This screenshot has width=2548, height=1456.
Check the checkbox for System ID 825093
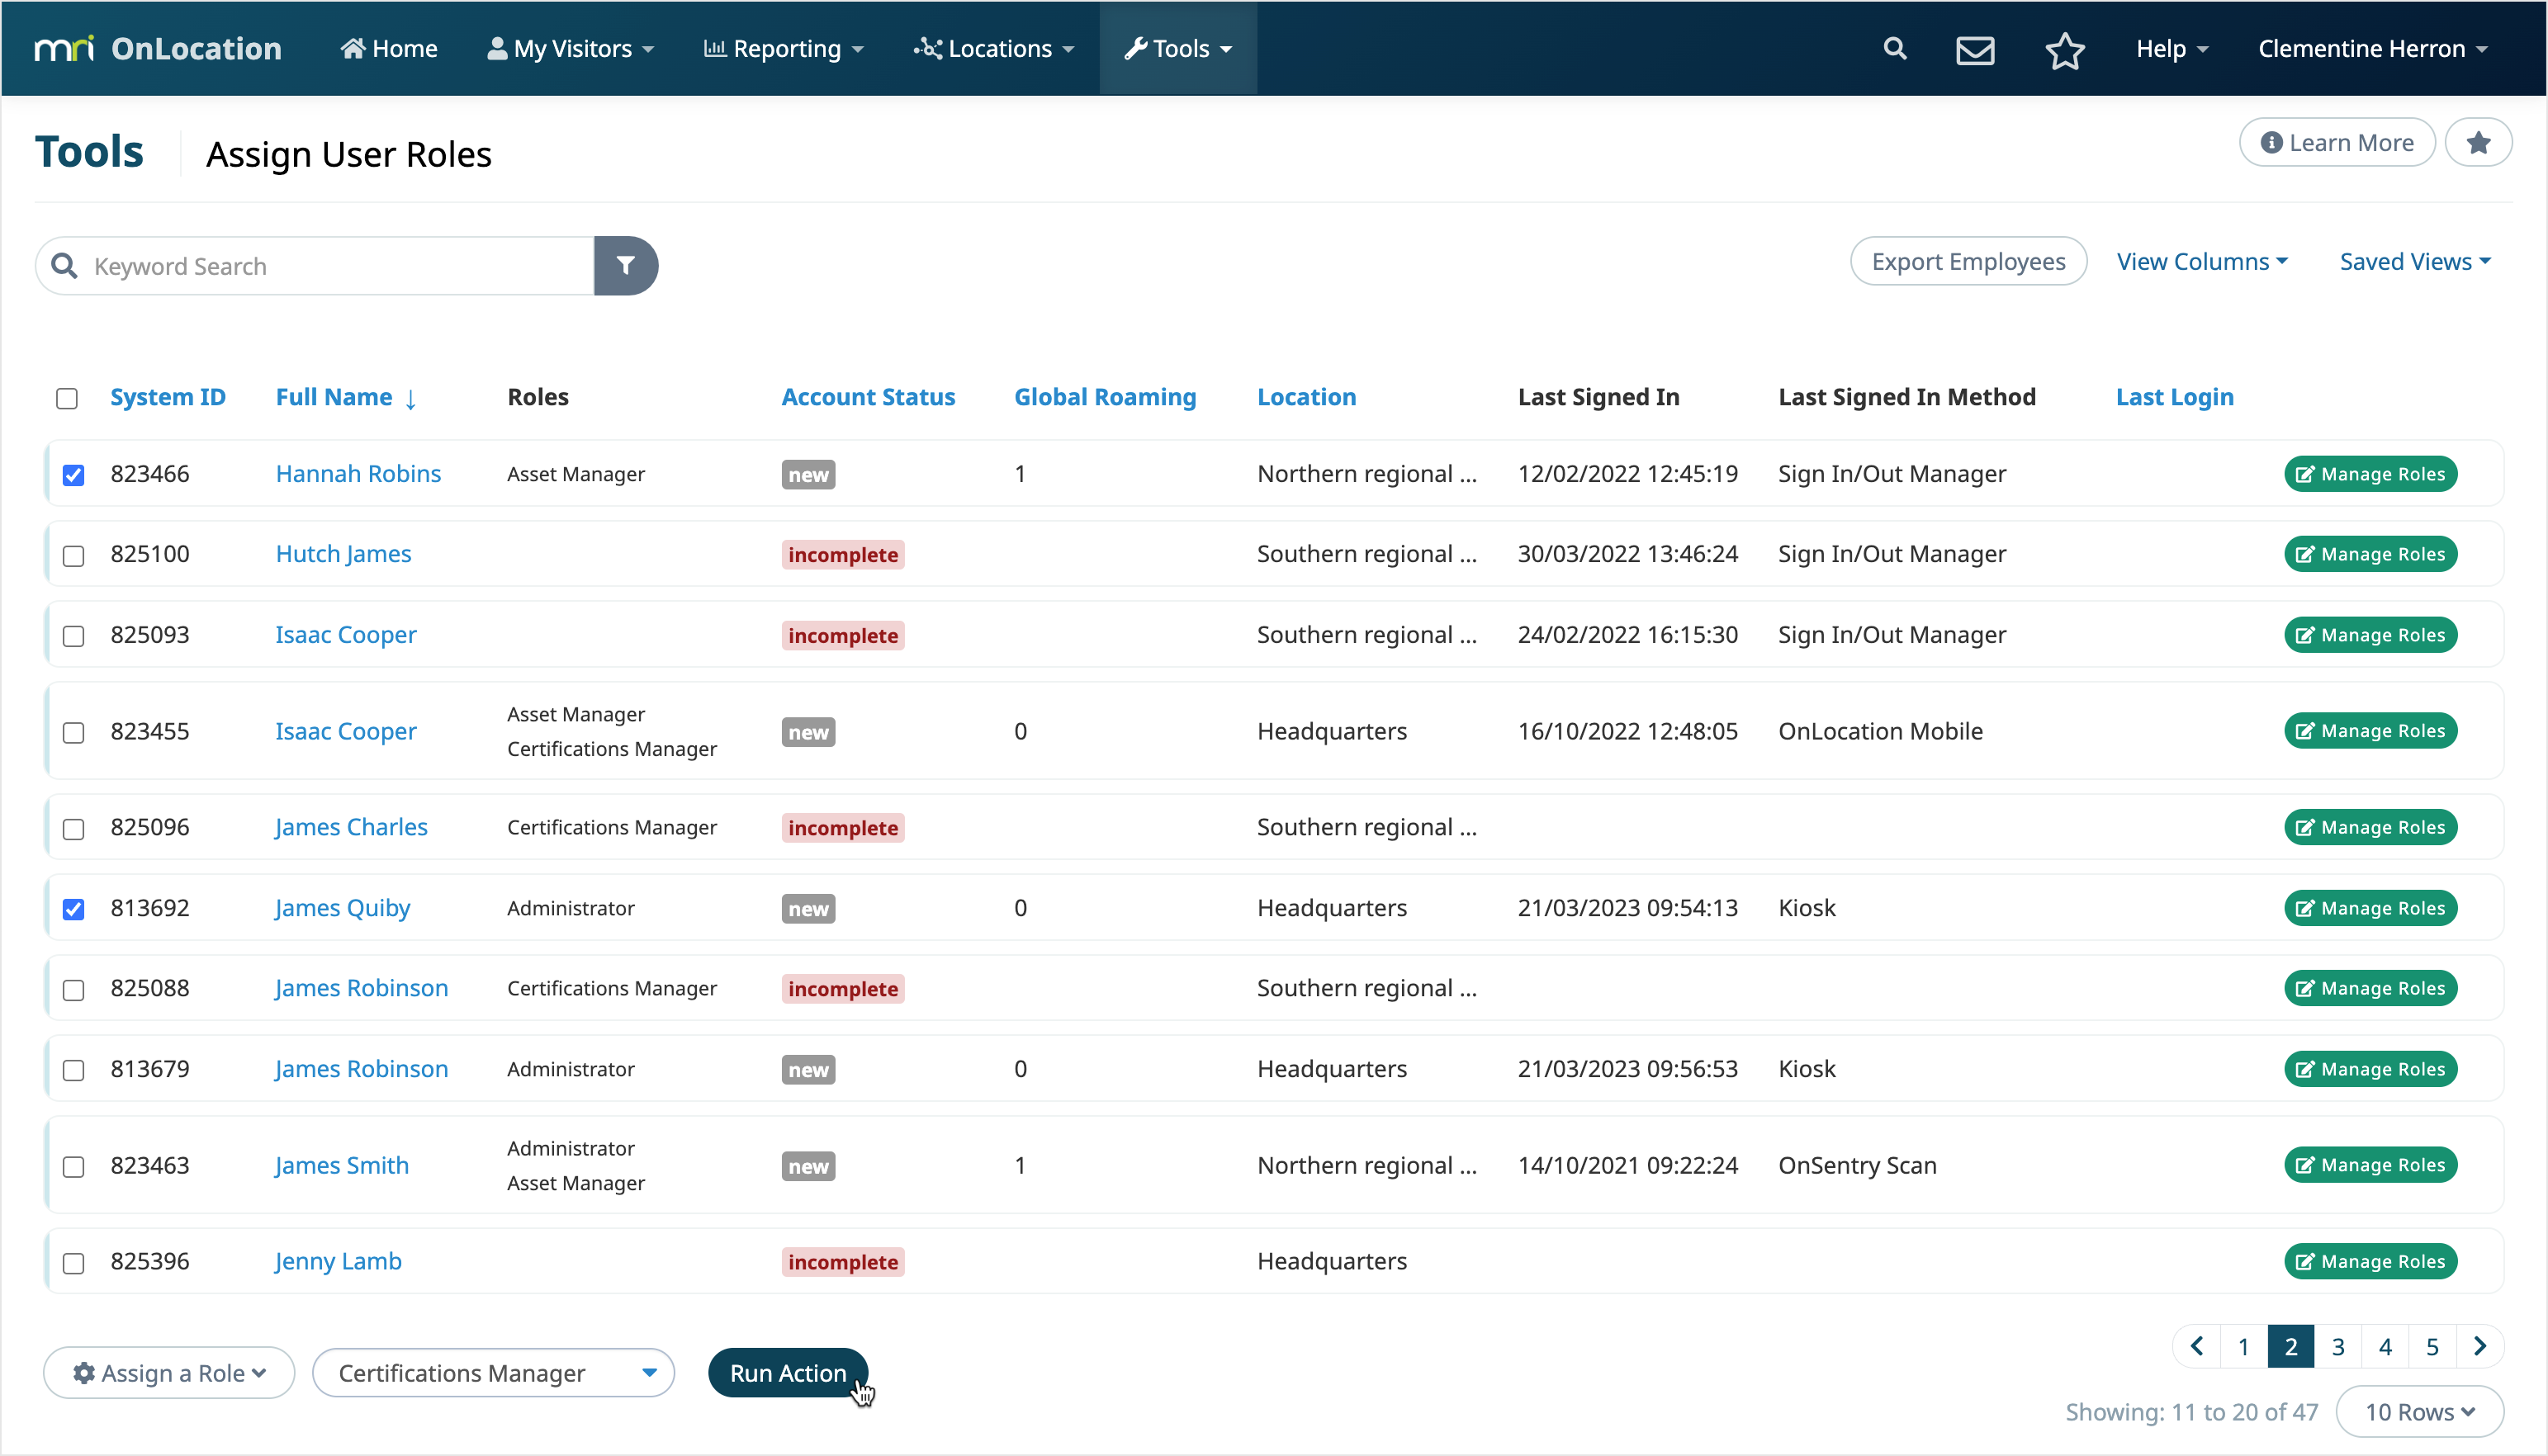[73, 635]
